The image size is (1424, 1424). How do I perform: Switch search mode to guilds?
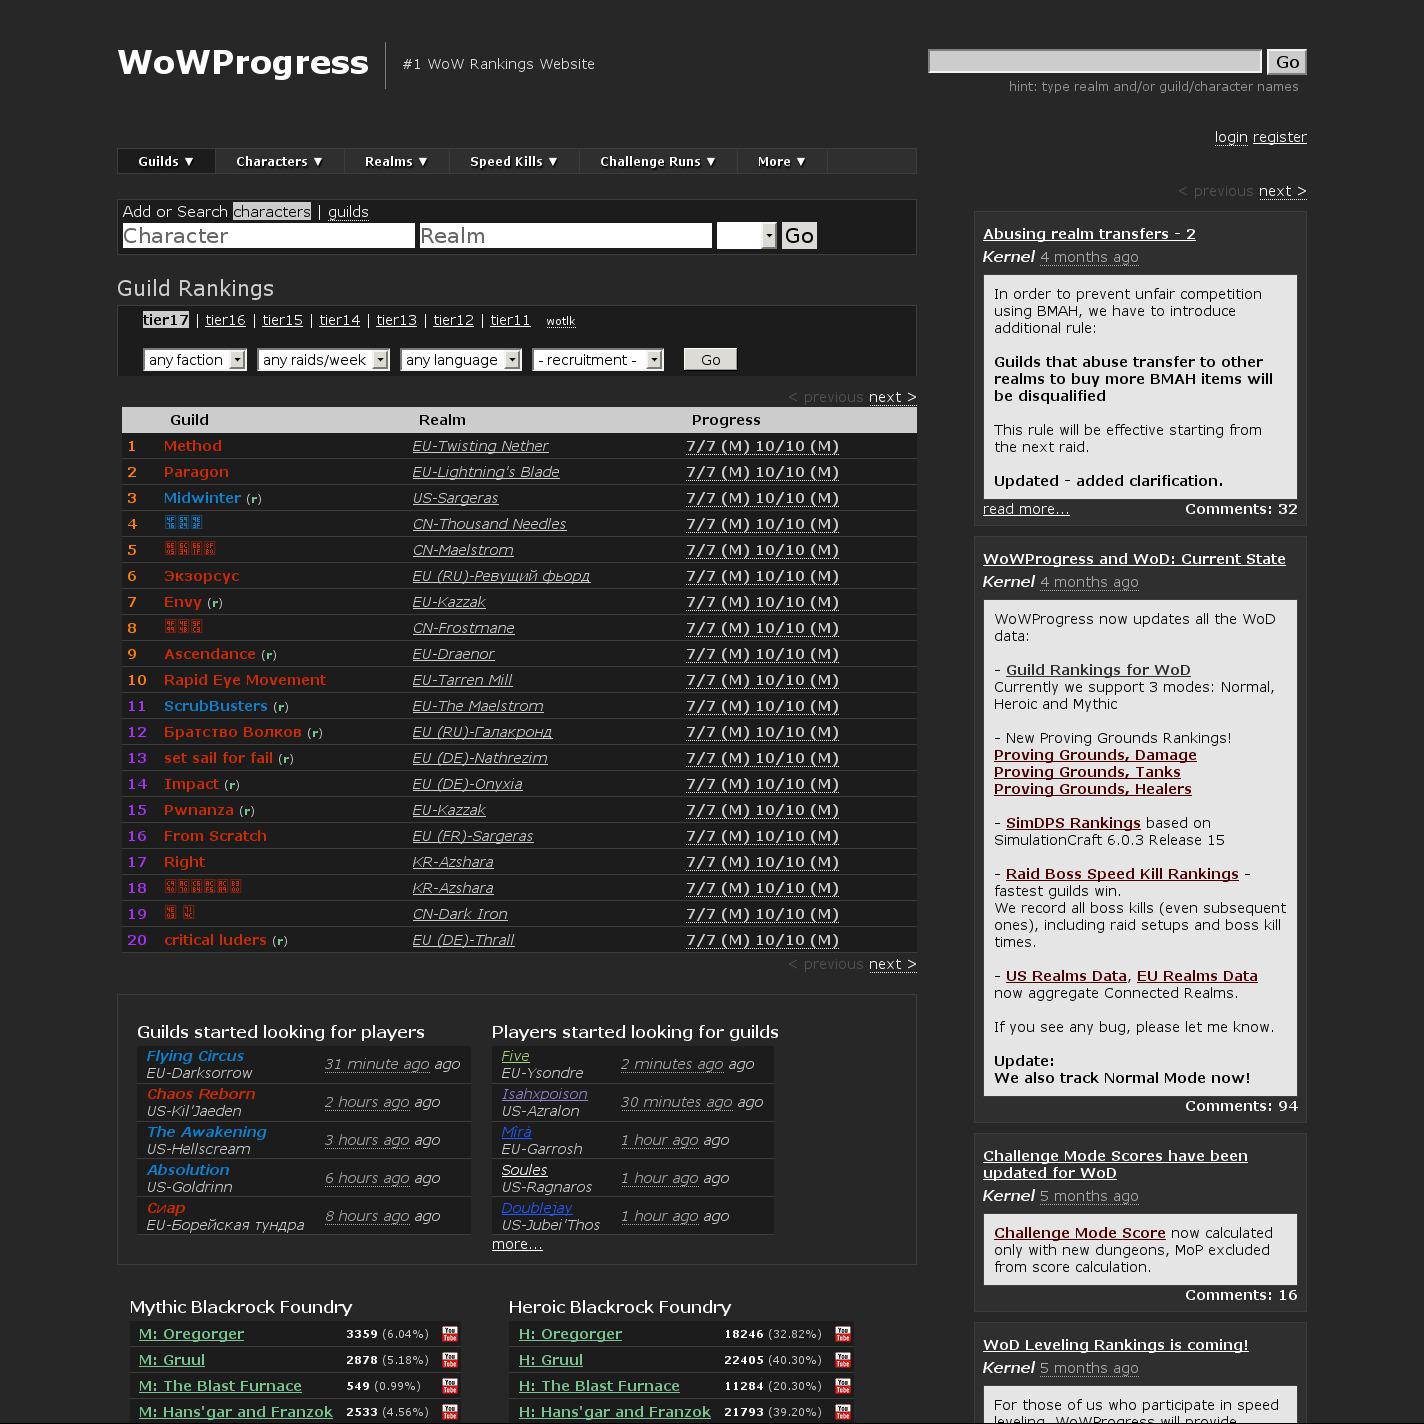click(x=348, y=212)
